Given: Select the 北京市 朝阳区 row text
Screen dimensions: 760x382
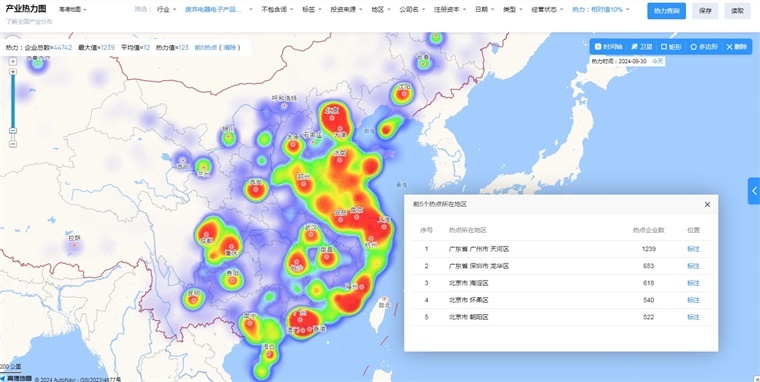Looking at the screenshot, I should click(x=469, y=317).
